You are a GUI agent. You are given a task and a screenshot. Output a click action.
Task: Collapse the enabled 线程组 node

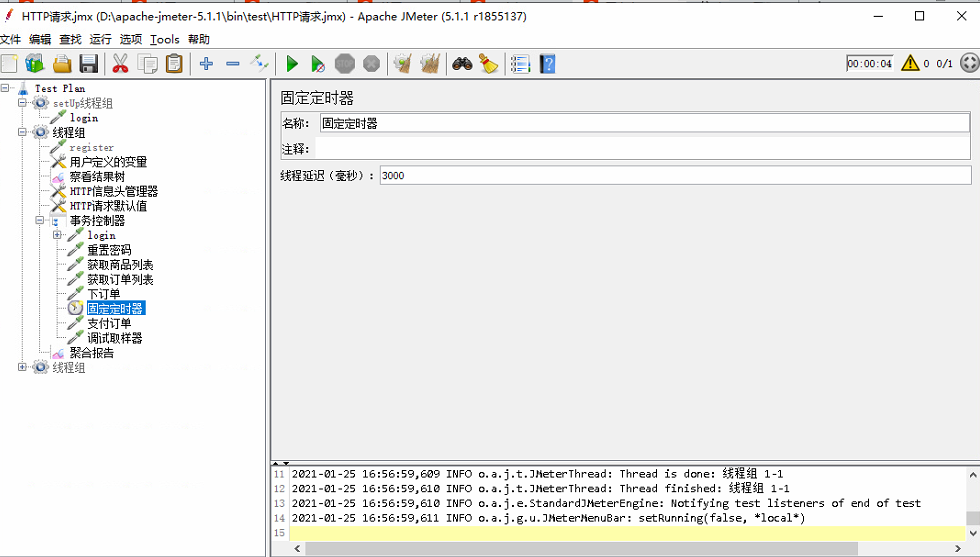pyautogui.click(x=22, y=132)
